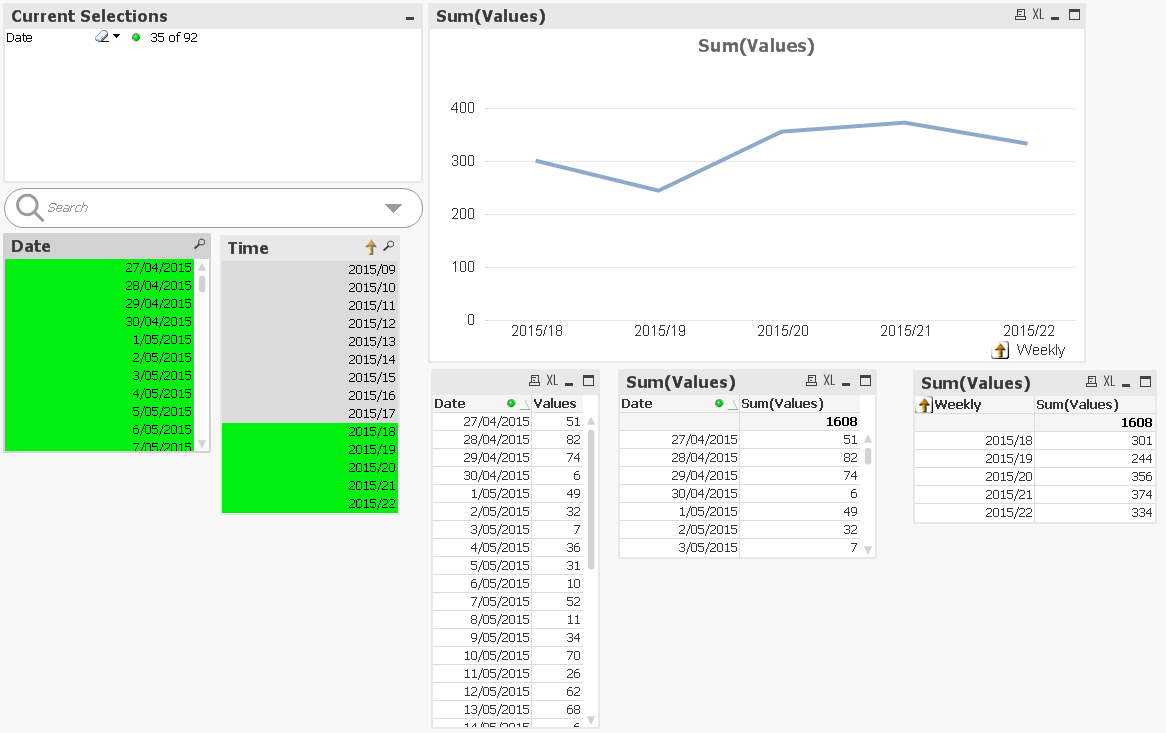Image resolution: width=1166 pixels, height=733 pixels.
Task: Click the Weekly drill-up icon below the chart
Action: [1000, 350]
